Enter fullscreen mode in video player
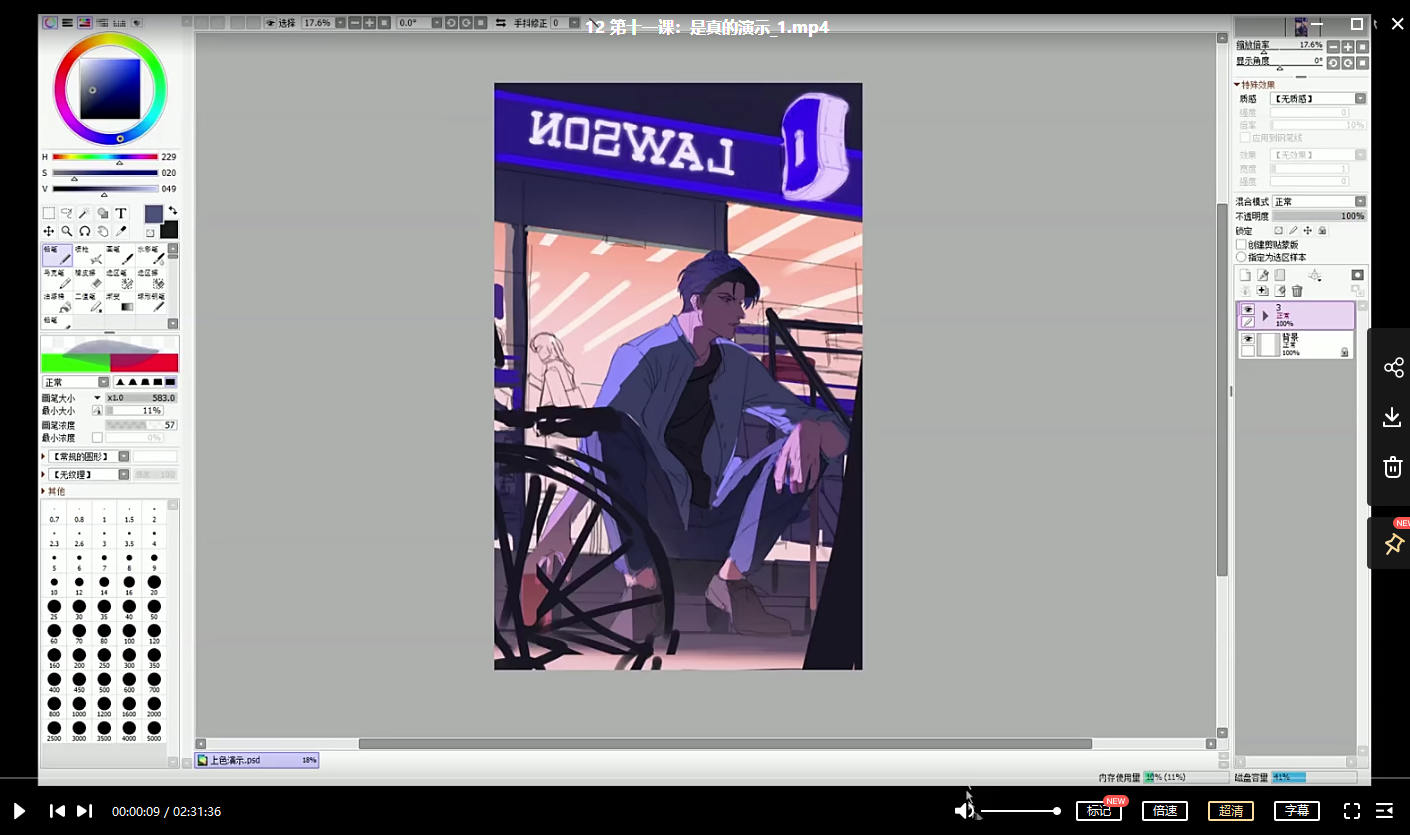The width and height of the screenshot is (1410, 835). pos(1351,811)
